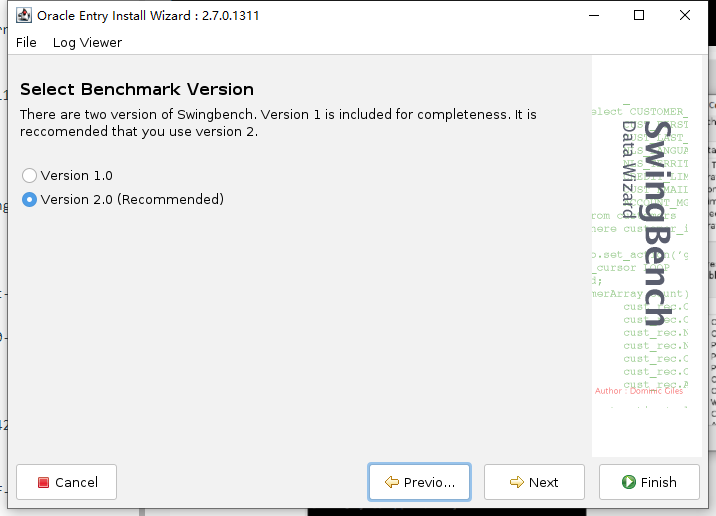
Task: Close the install wizard window
Action: pyautogui.click(x=684, y=15)
